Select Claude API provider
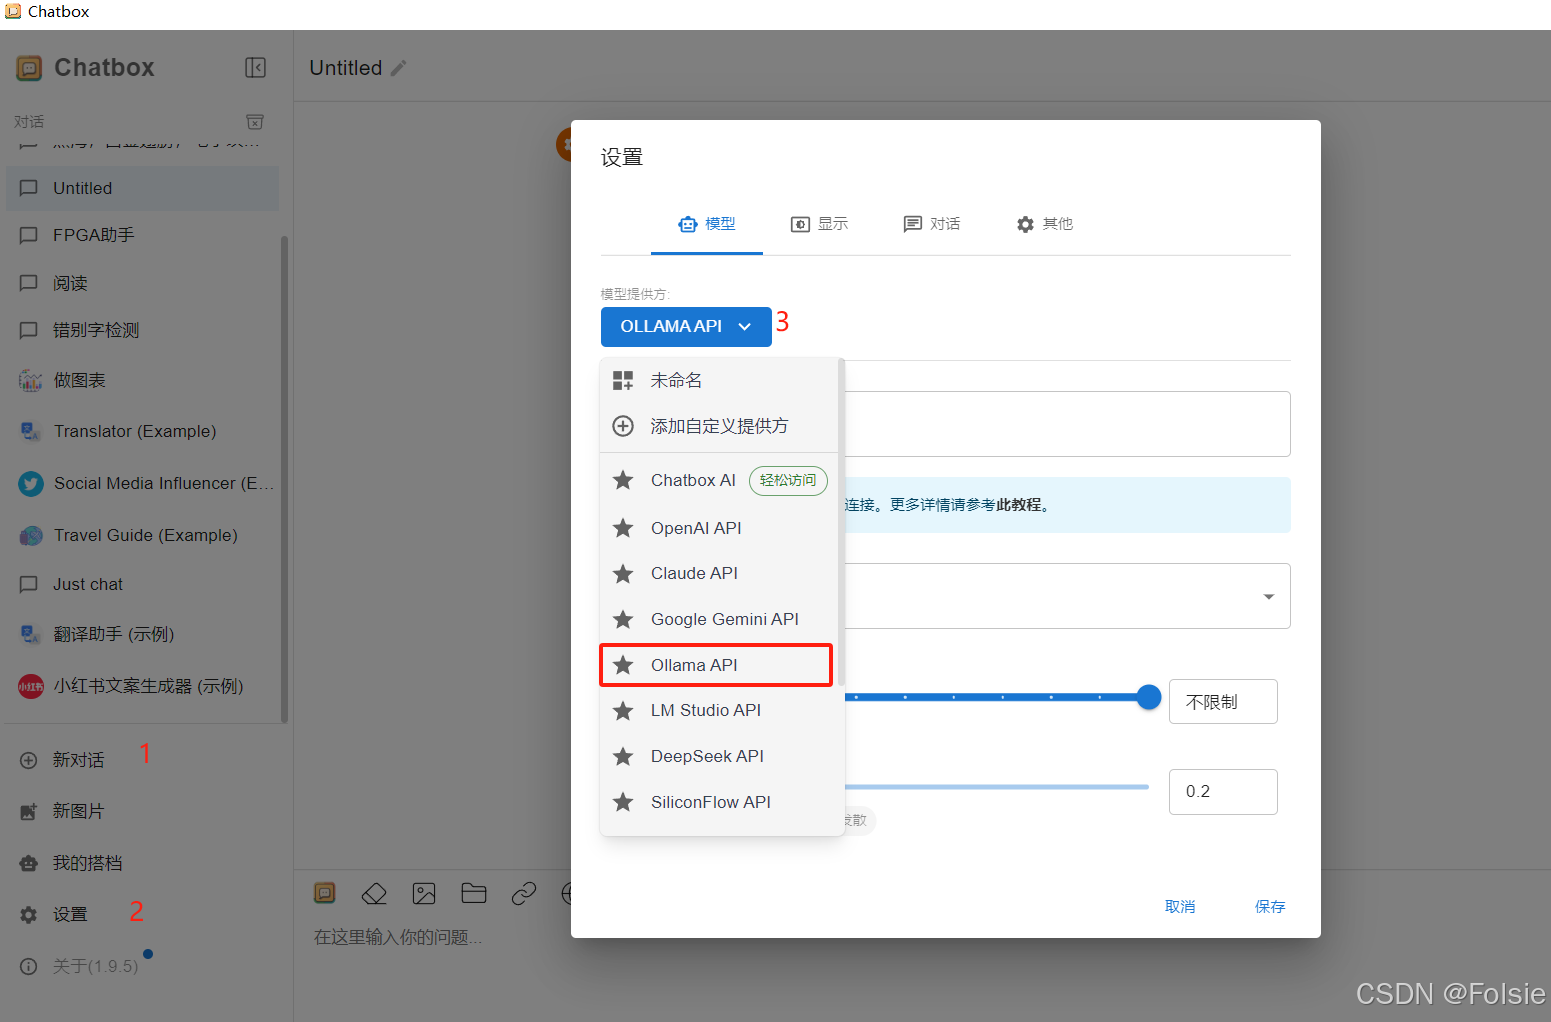Image resolution: width=1551 pixels, height=1022 pixels. [x=719, y=573]
